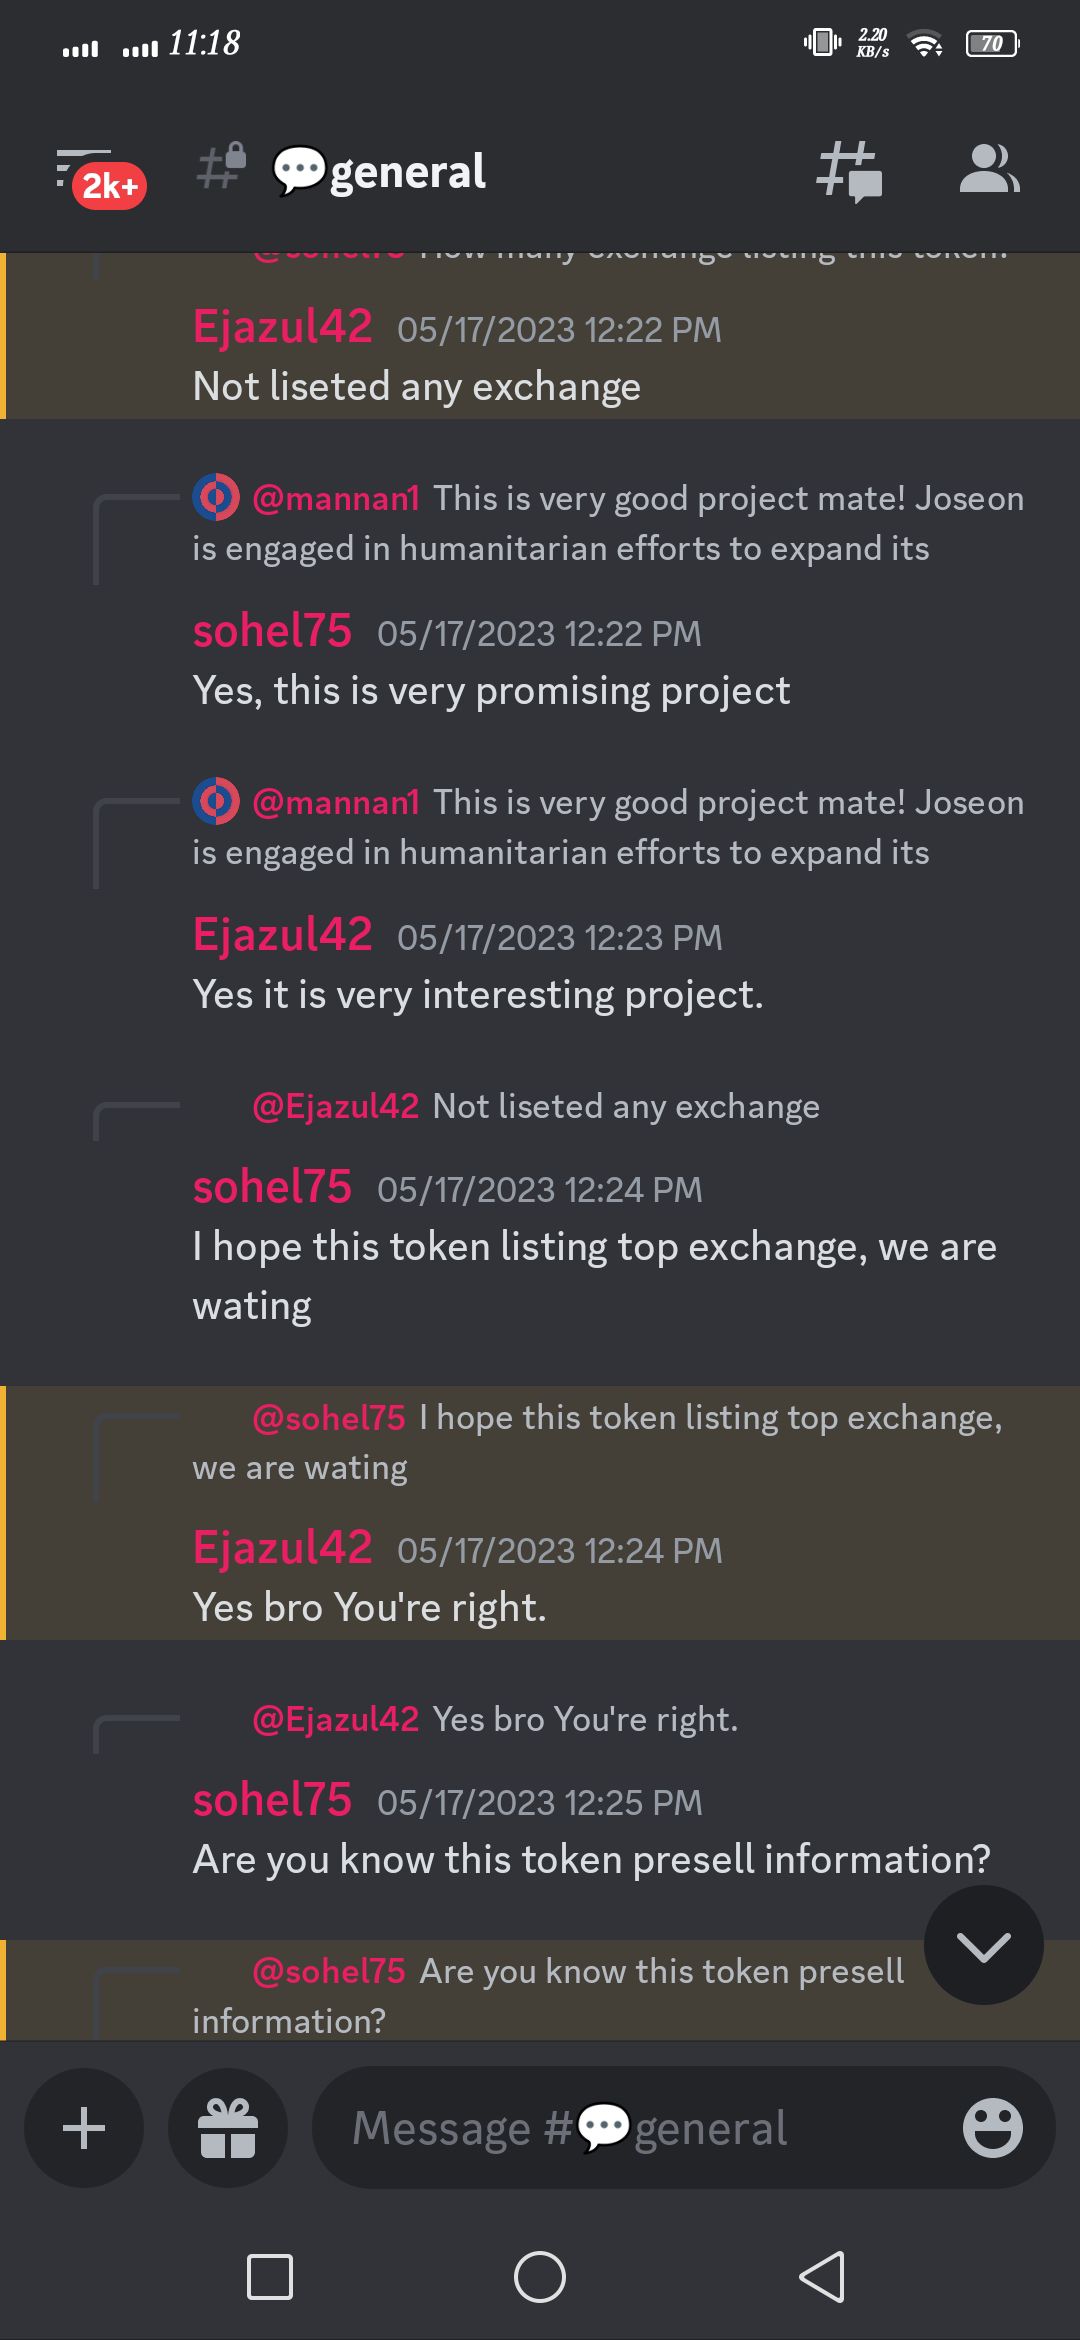Open the threads icon in header
This screenshot has height=2340, width=1080.
click(849, 171)
